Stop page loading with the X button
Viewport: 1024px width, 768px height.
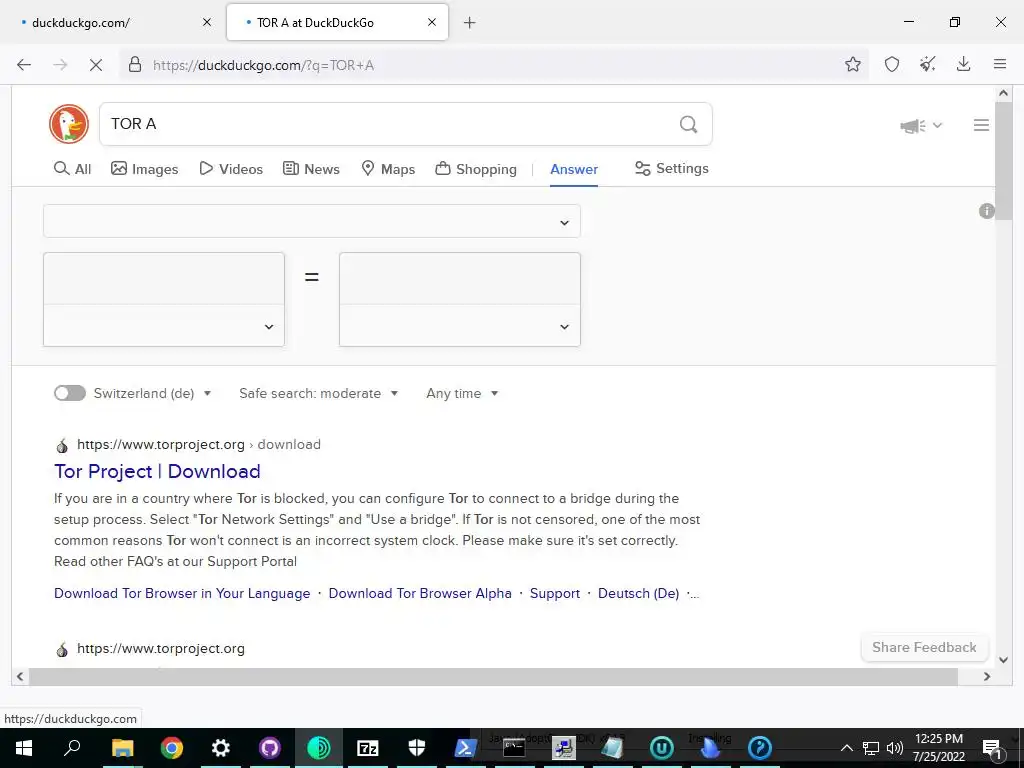coord(95,65)
